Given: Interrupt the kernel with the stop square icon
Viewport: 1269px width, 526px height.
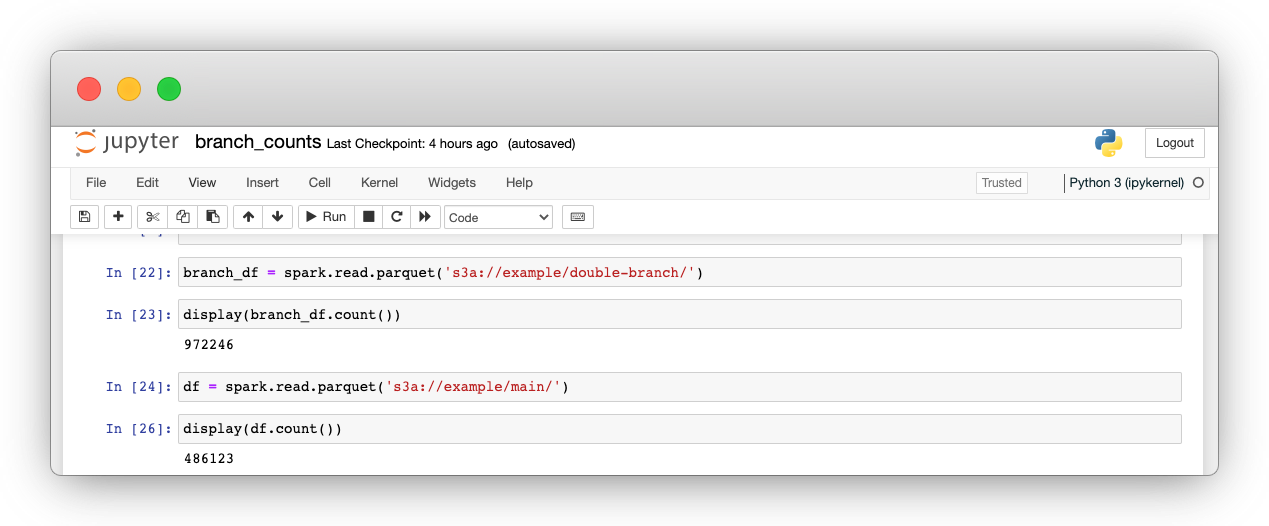Looking at the screenshot, I should pos(368,217).
